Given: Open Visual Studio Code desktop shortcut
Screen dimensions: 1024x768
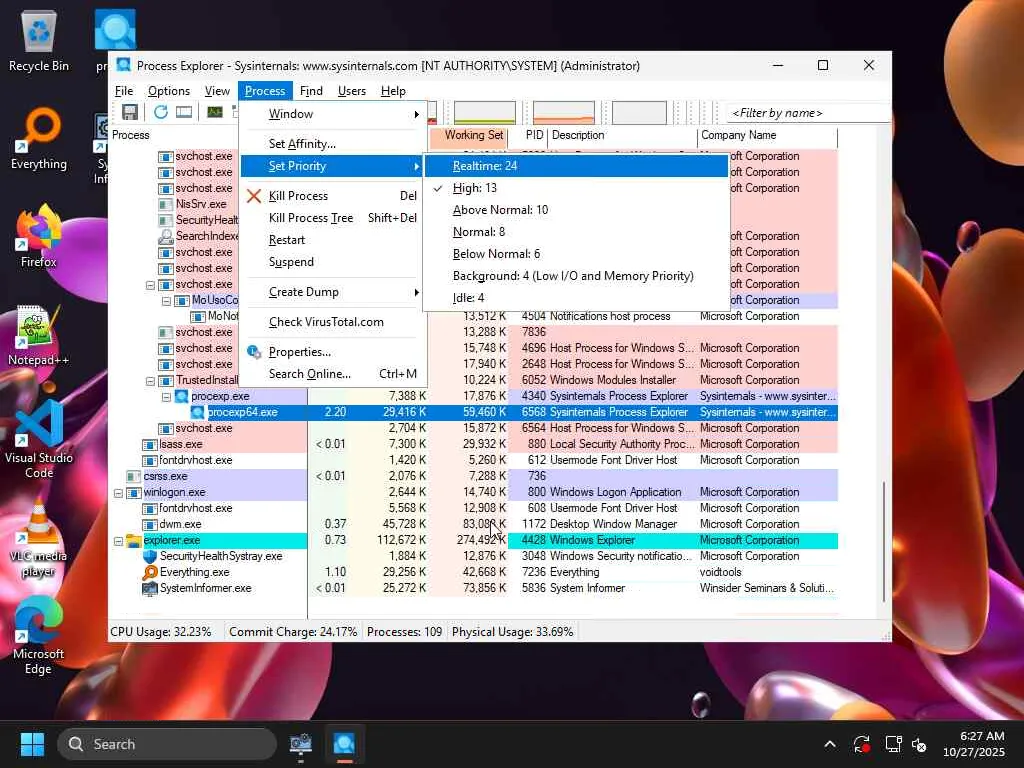Looking at the screenshot, I should 39,440.
